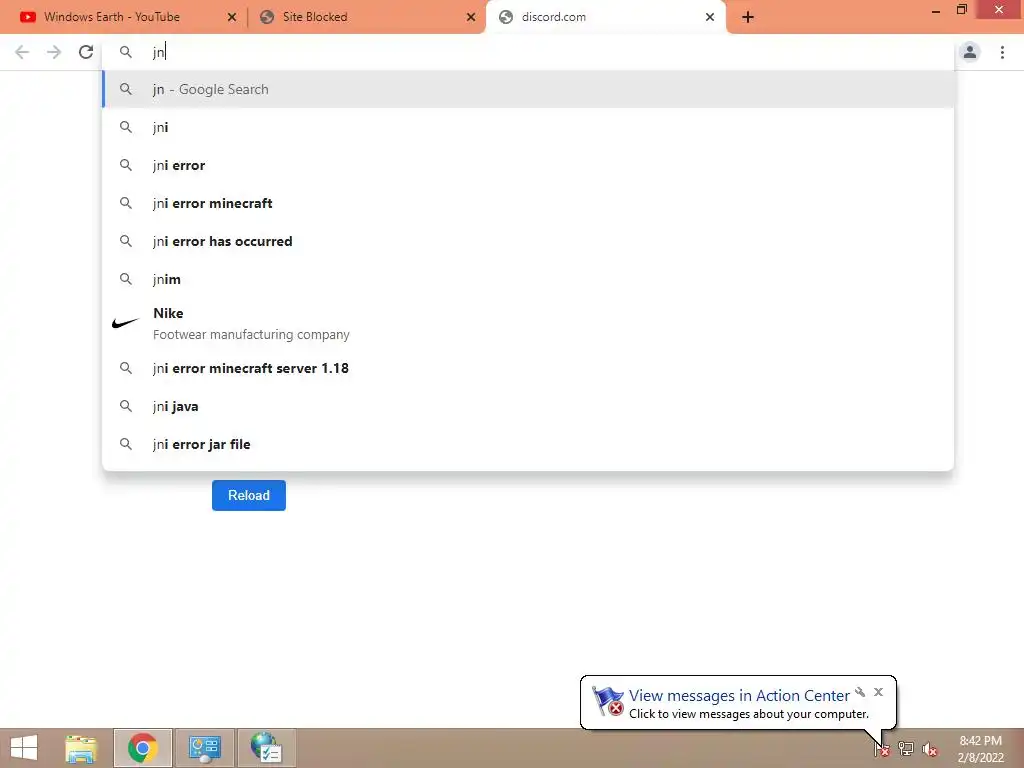The height and width of the screenshot is (768, 1024).
Task: Close the Windows Earth YouTube tab
Action: point(232,18)
